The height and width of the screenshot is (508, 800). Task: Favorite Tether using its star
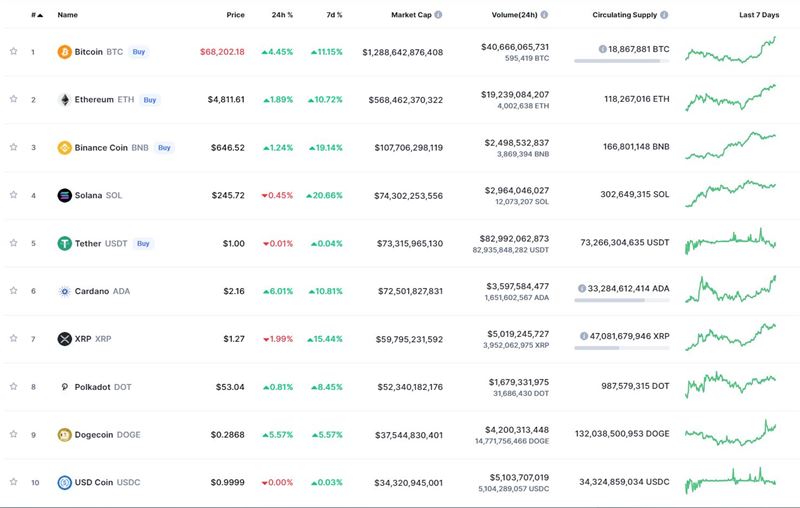(14, 243)
